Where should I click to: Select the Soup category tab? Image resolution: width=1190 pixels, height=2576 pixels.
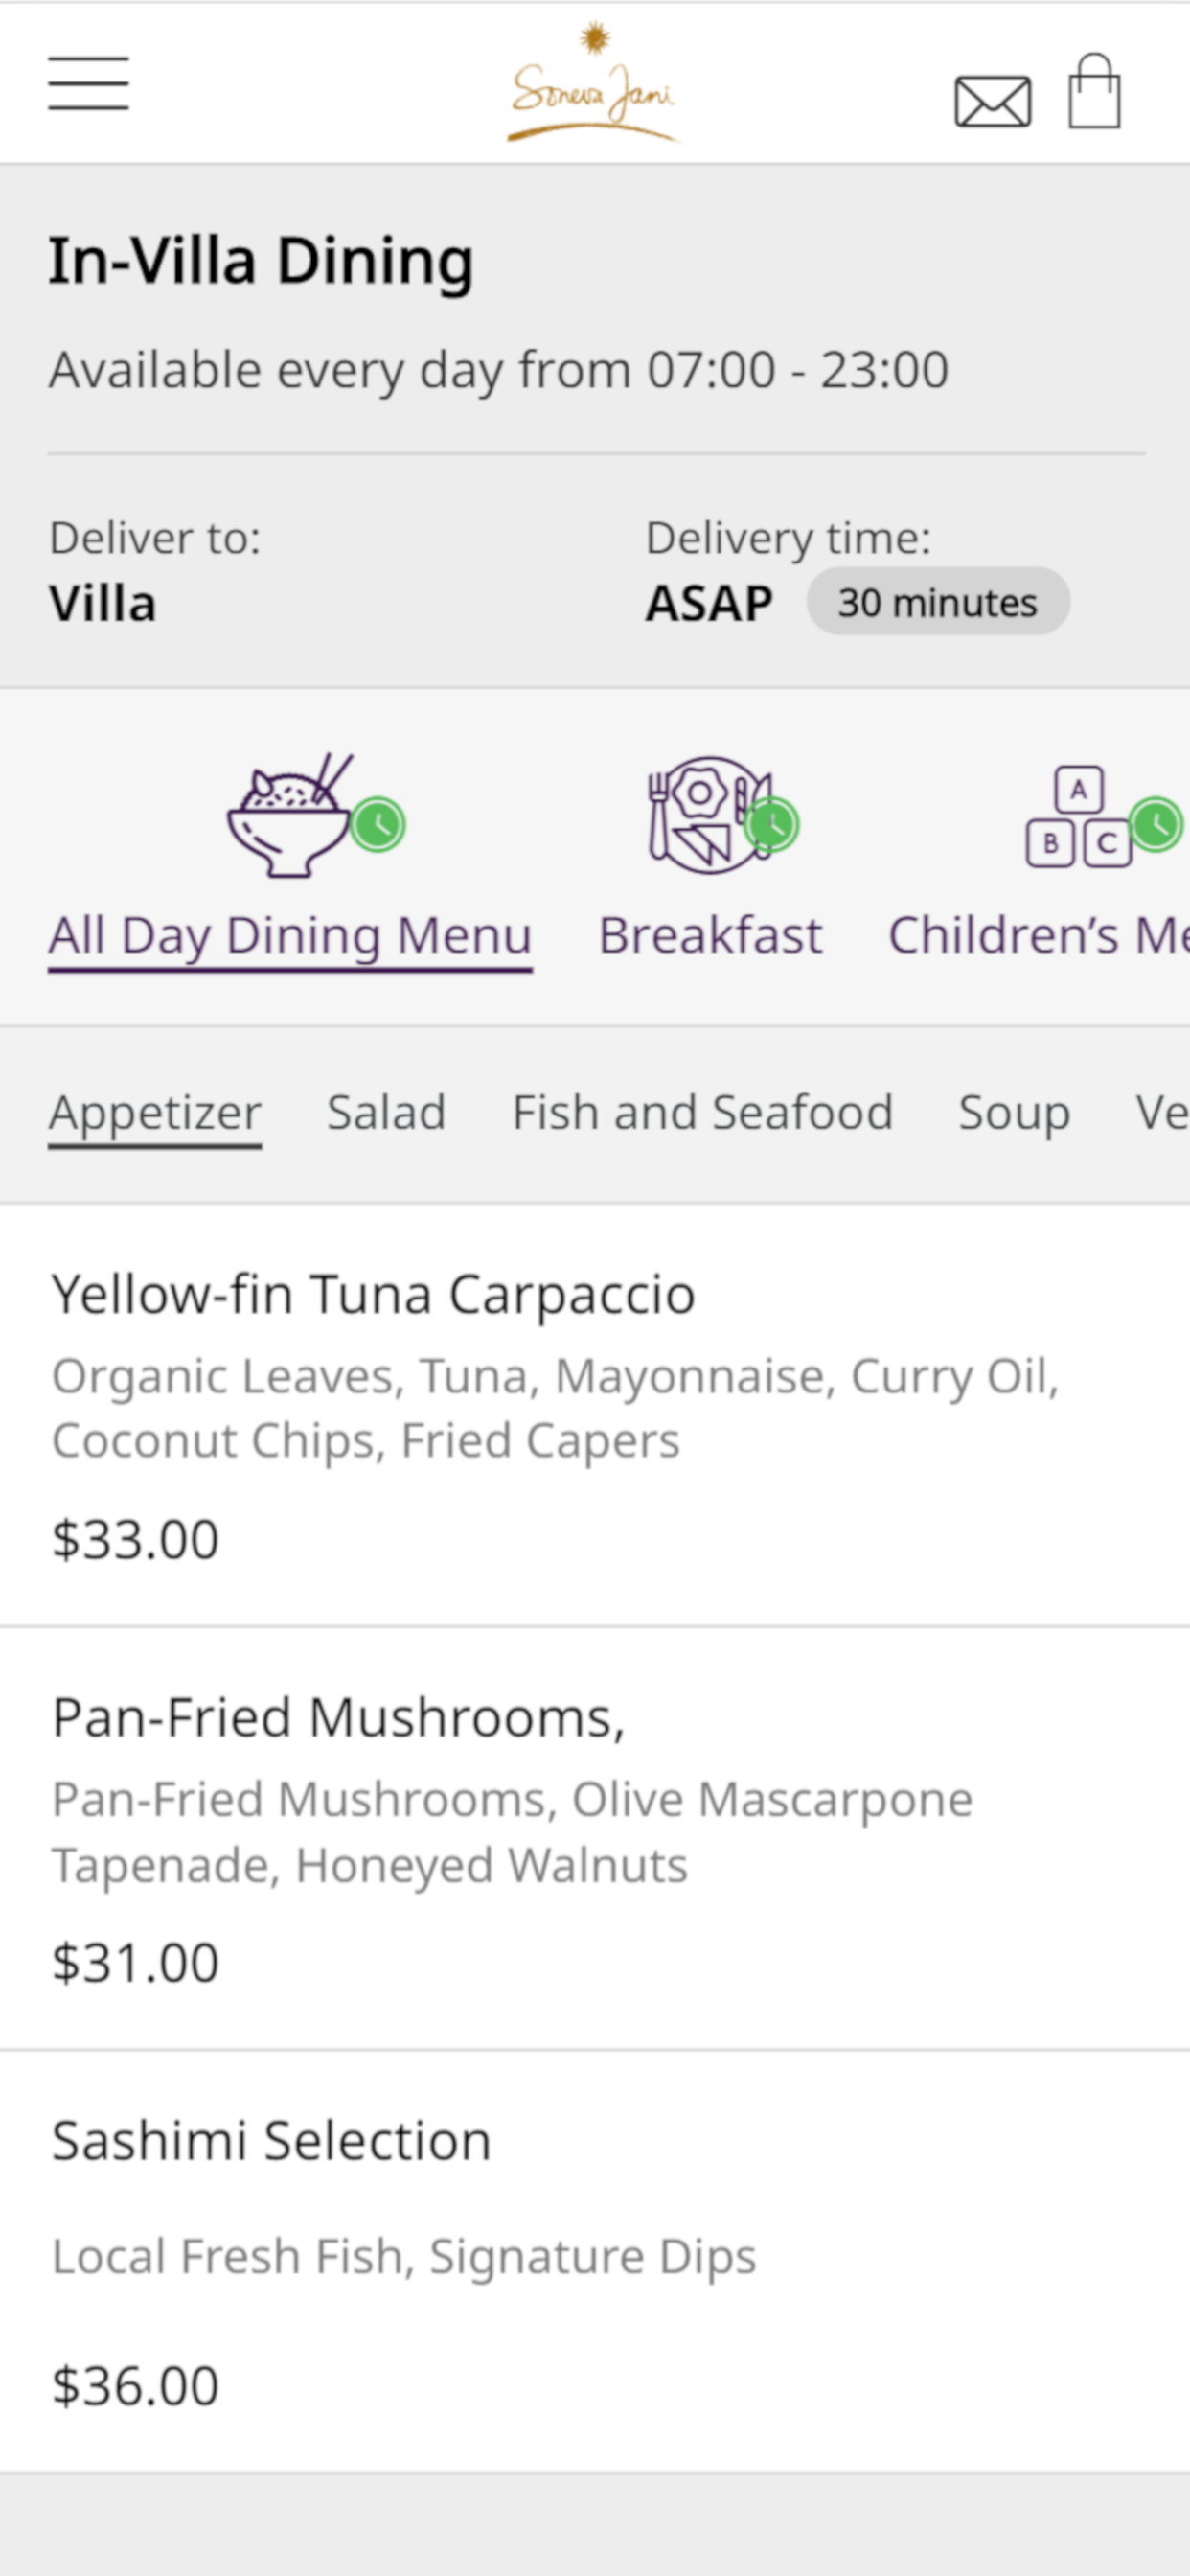[1014, 1113]
